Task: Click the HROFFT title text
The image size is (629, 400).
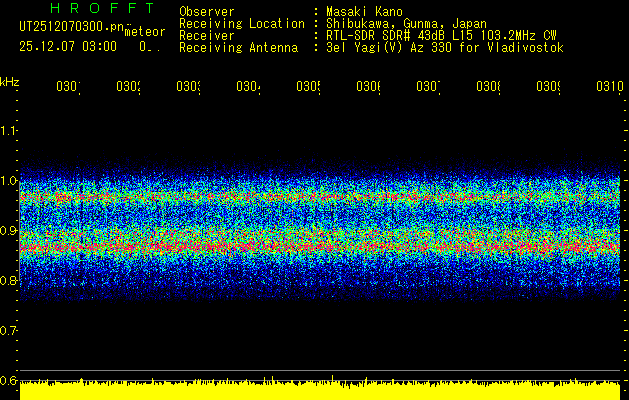Action: click(x=102, y=8)
